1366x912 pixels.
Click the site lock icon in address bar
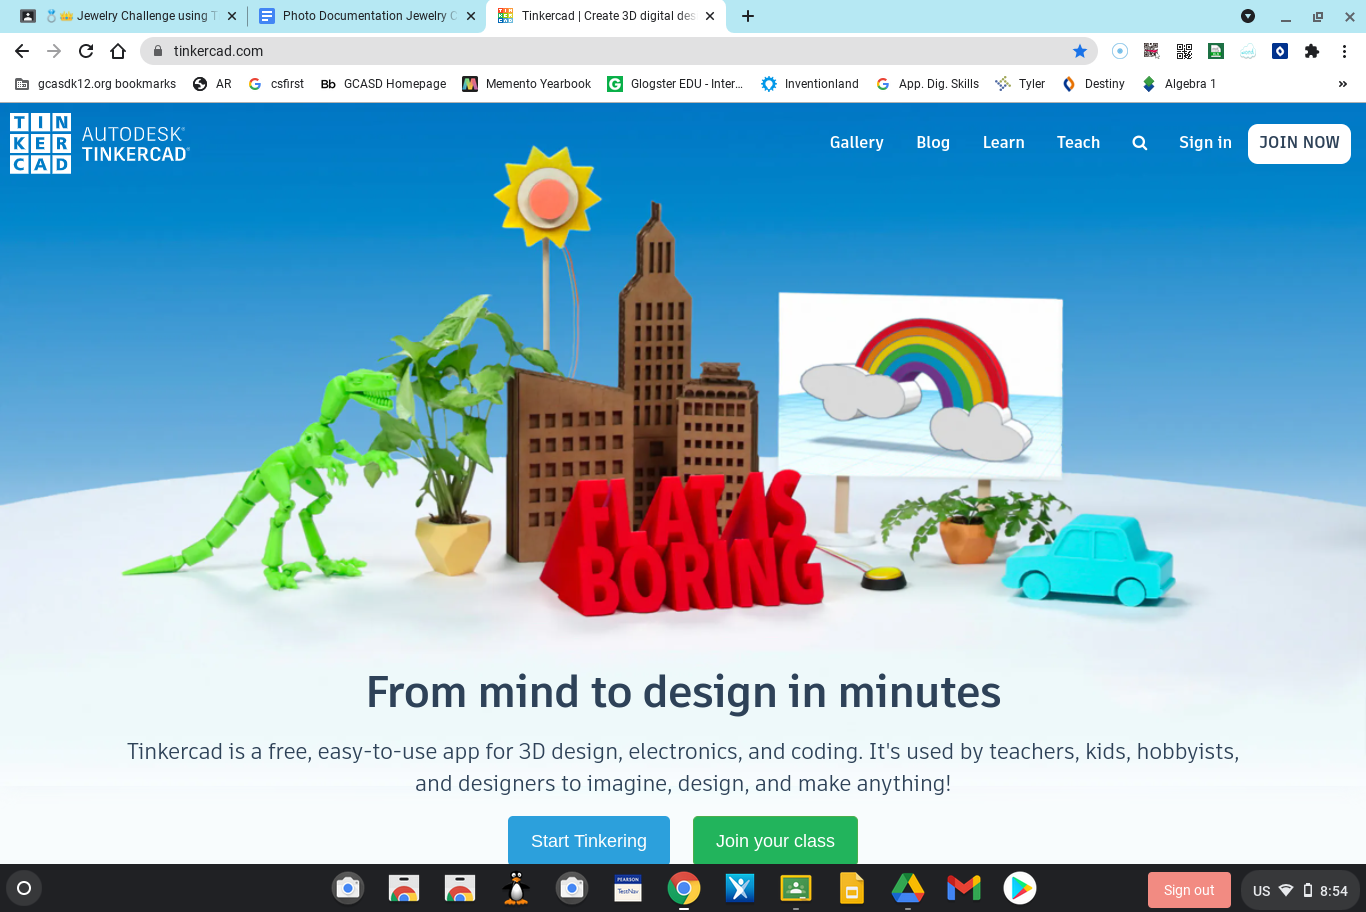[x=157, y=51]
